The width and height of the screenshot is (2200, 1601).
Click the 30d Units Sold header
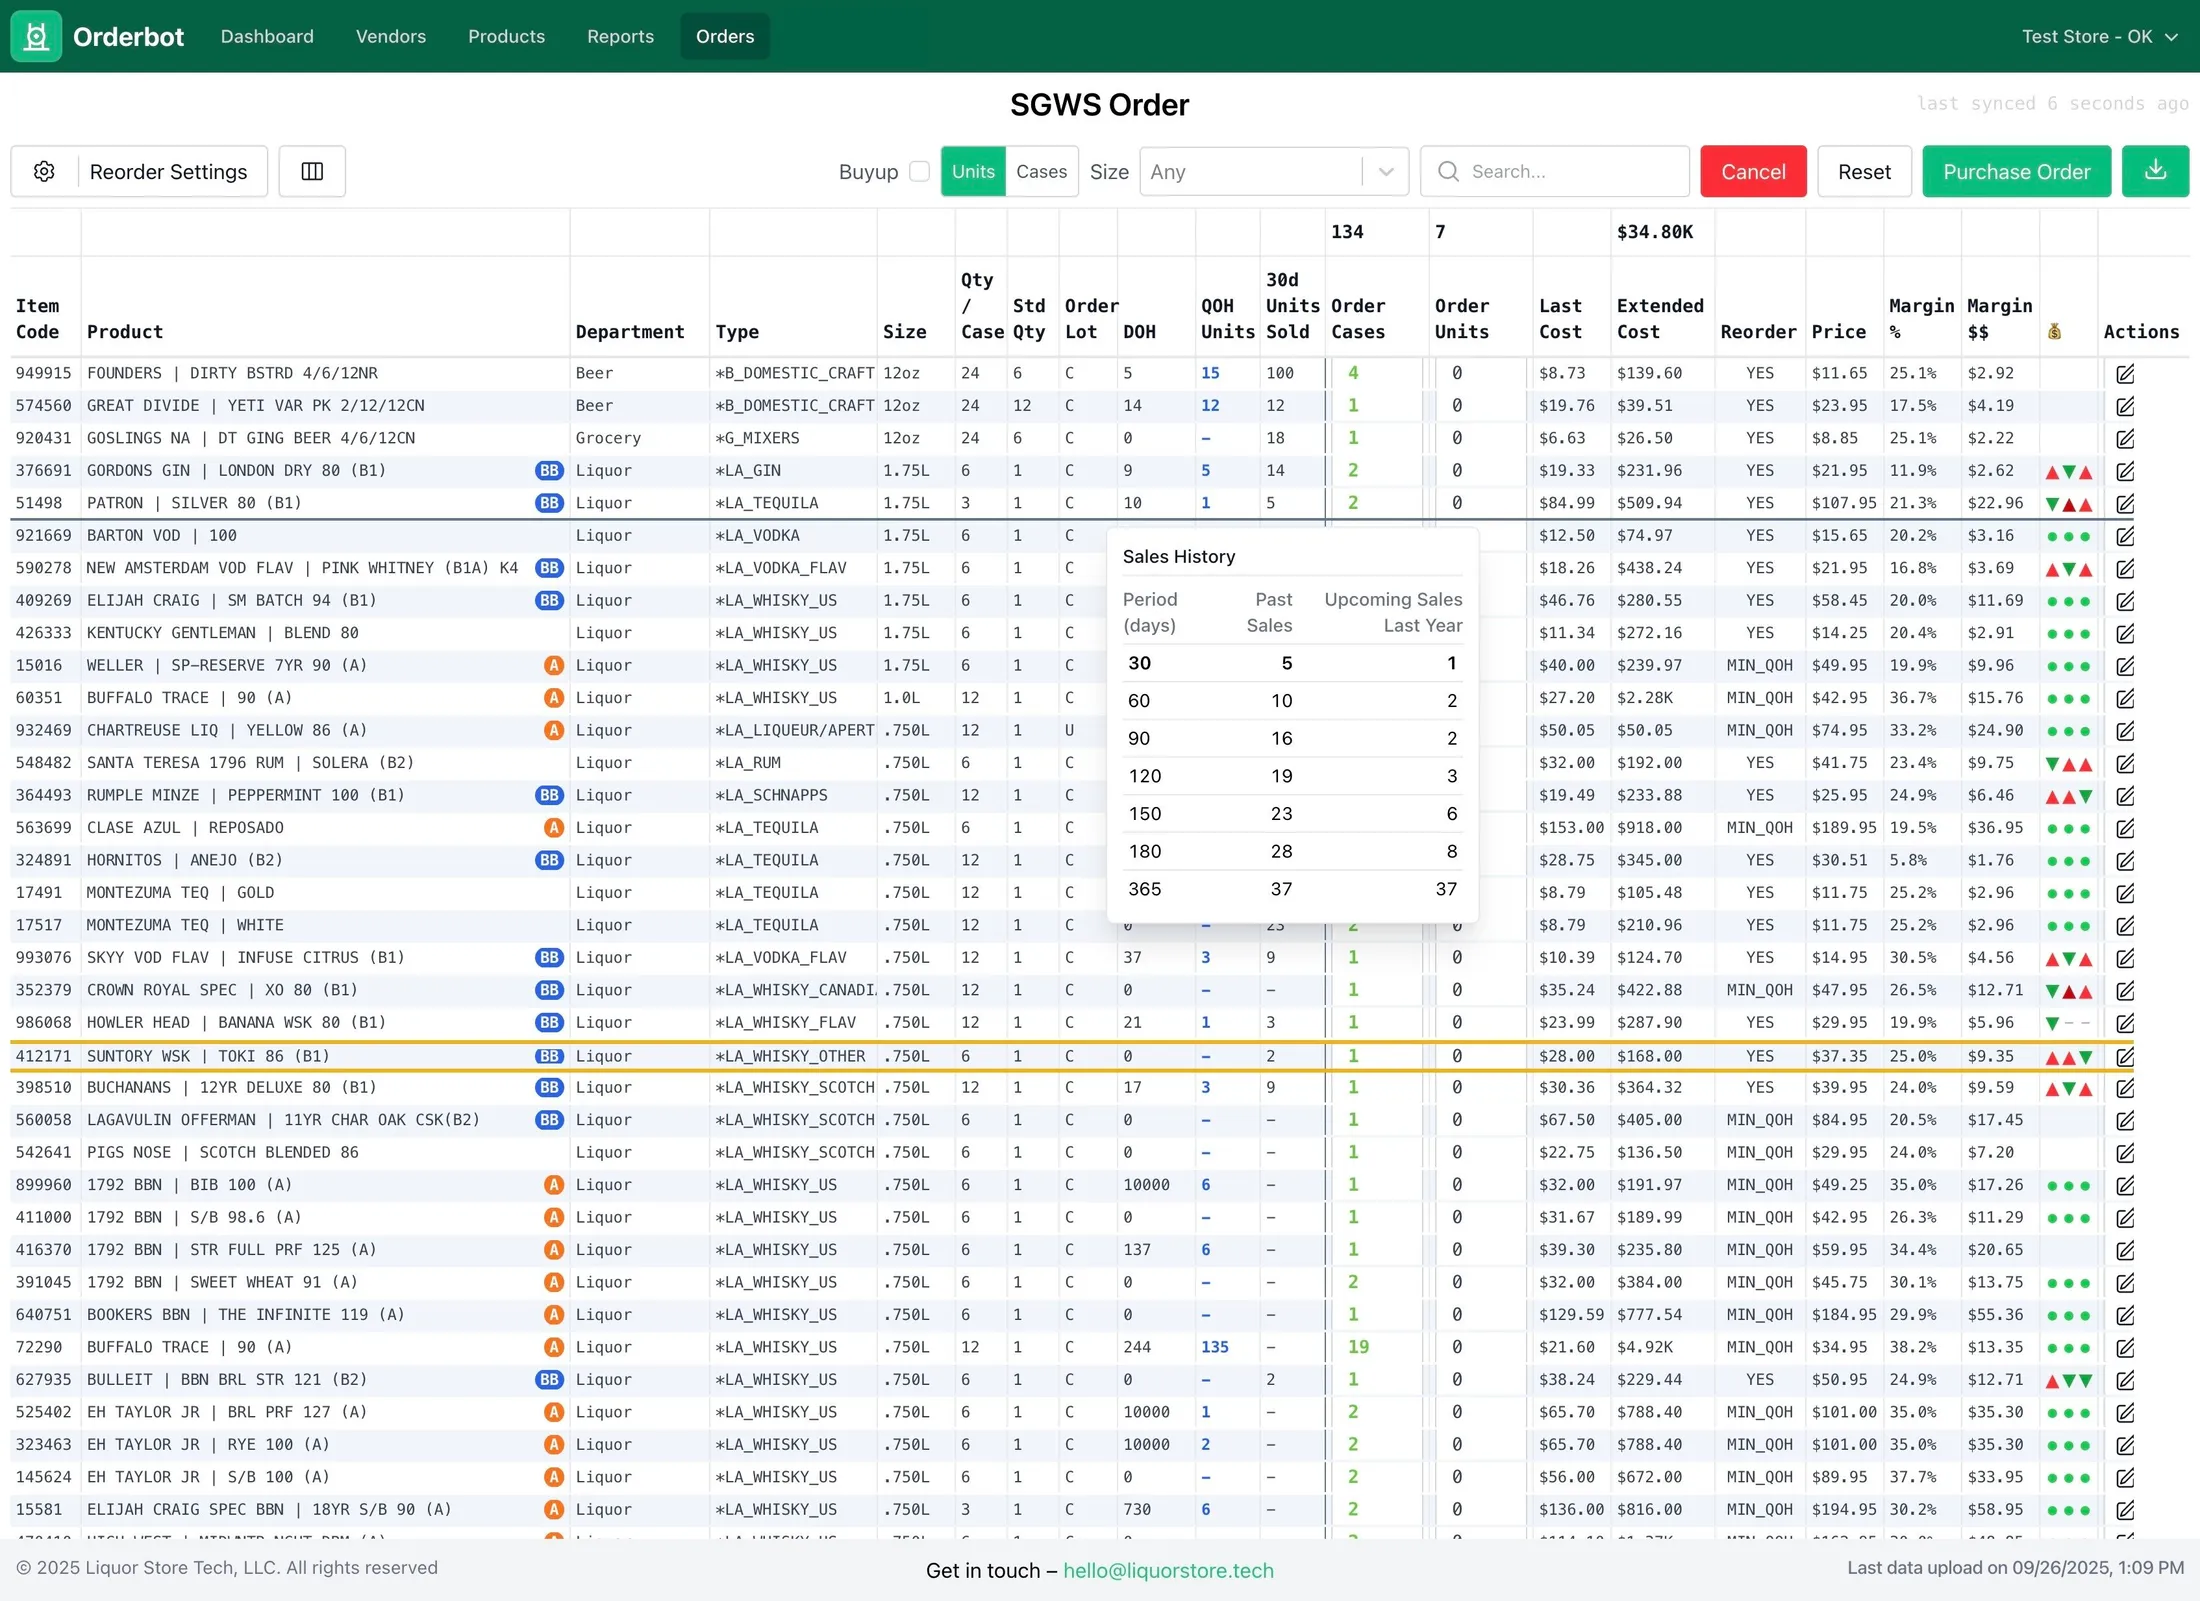[x=1293, y=306]
